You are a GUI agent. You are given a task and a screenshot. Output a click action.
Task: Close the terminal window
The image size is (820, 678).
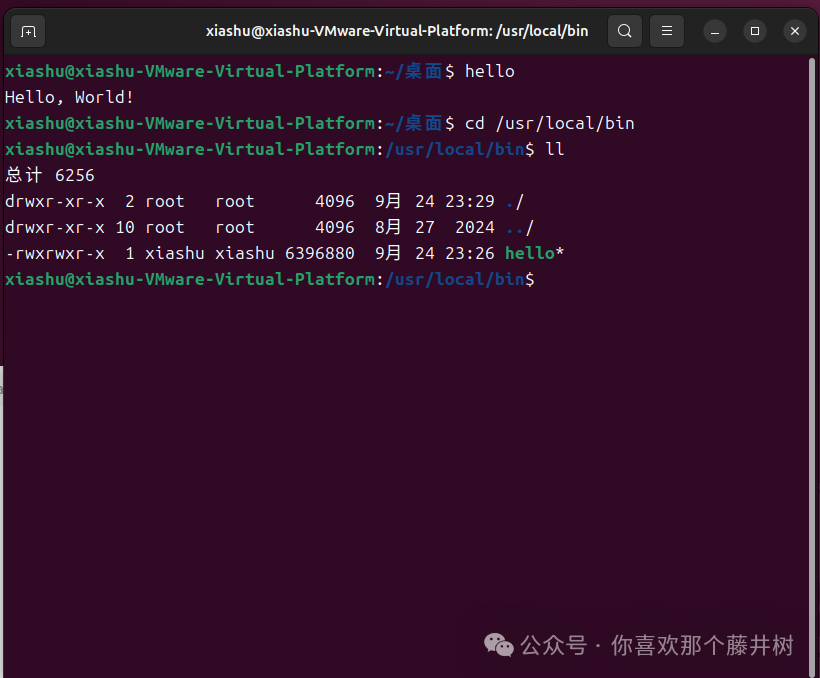click(x=795, y=31)
